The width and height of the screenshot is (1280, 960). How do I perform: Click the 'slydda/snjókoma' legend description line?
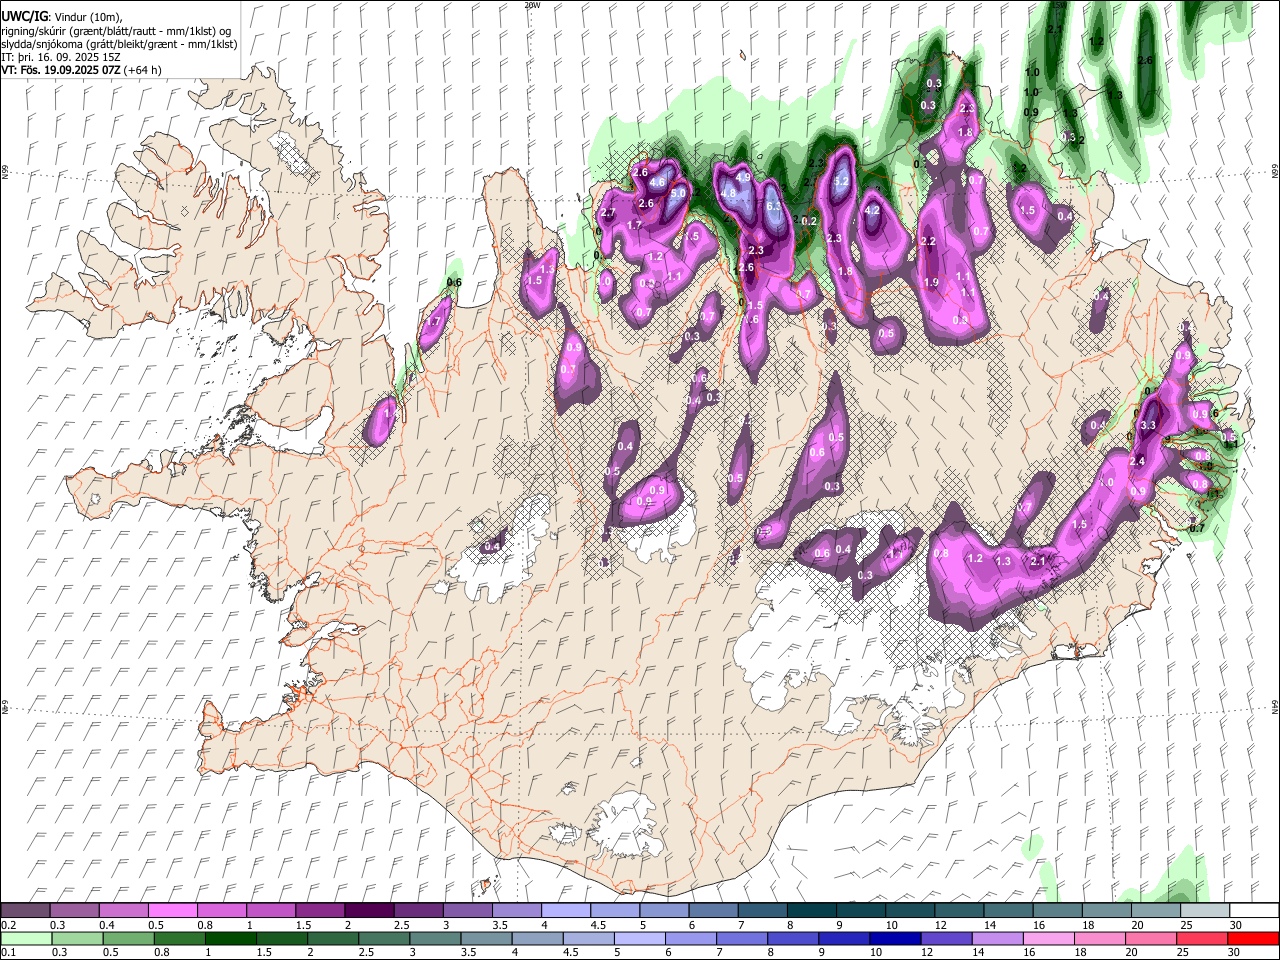pos(119,44)
